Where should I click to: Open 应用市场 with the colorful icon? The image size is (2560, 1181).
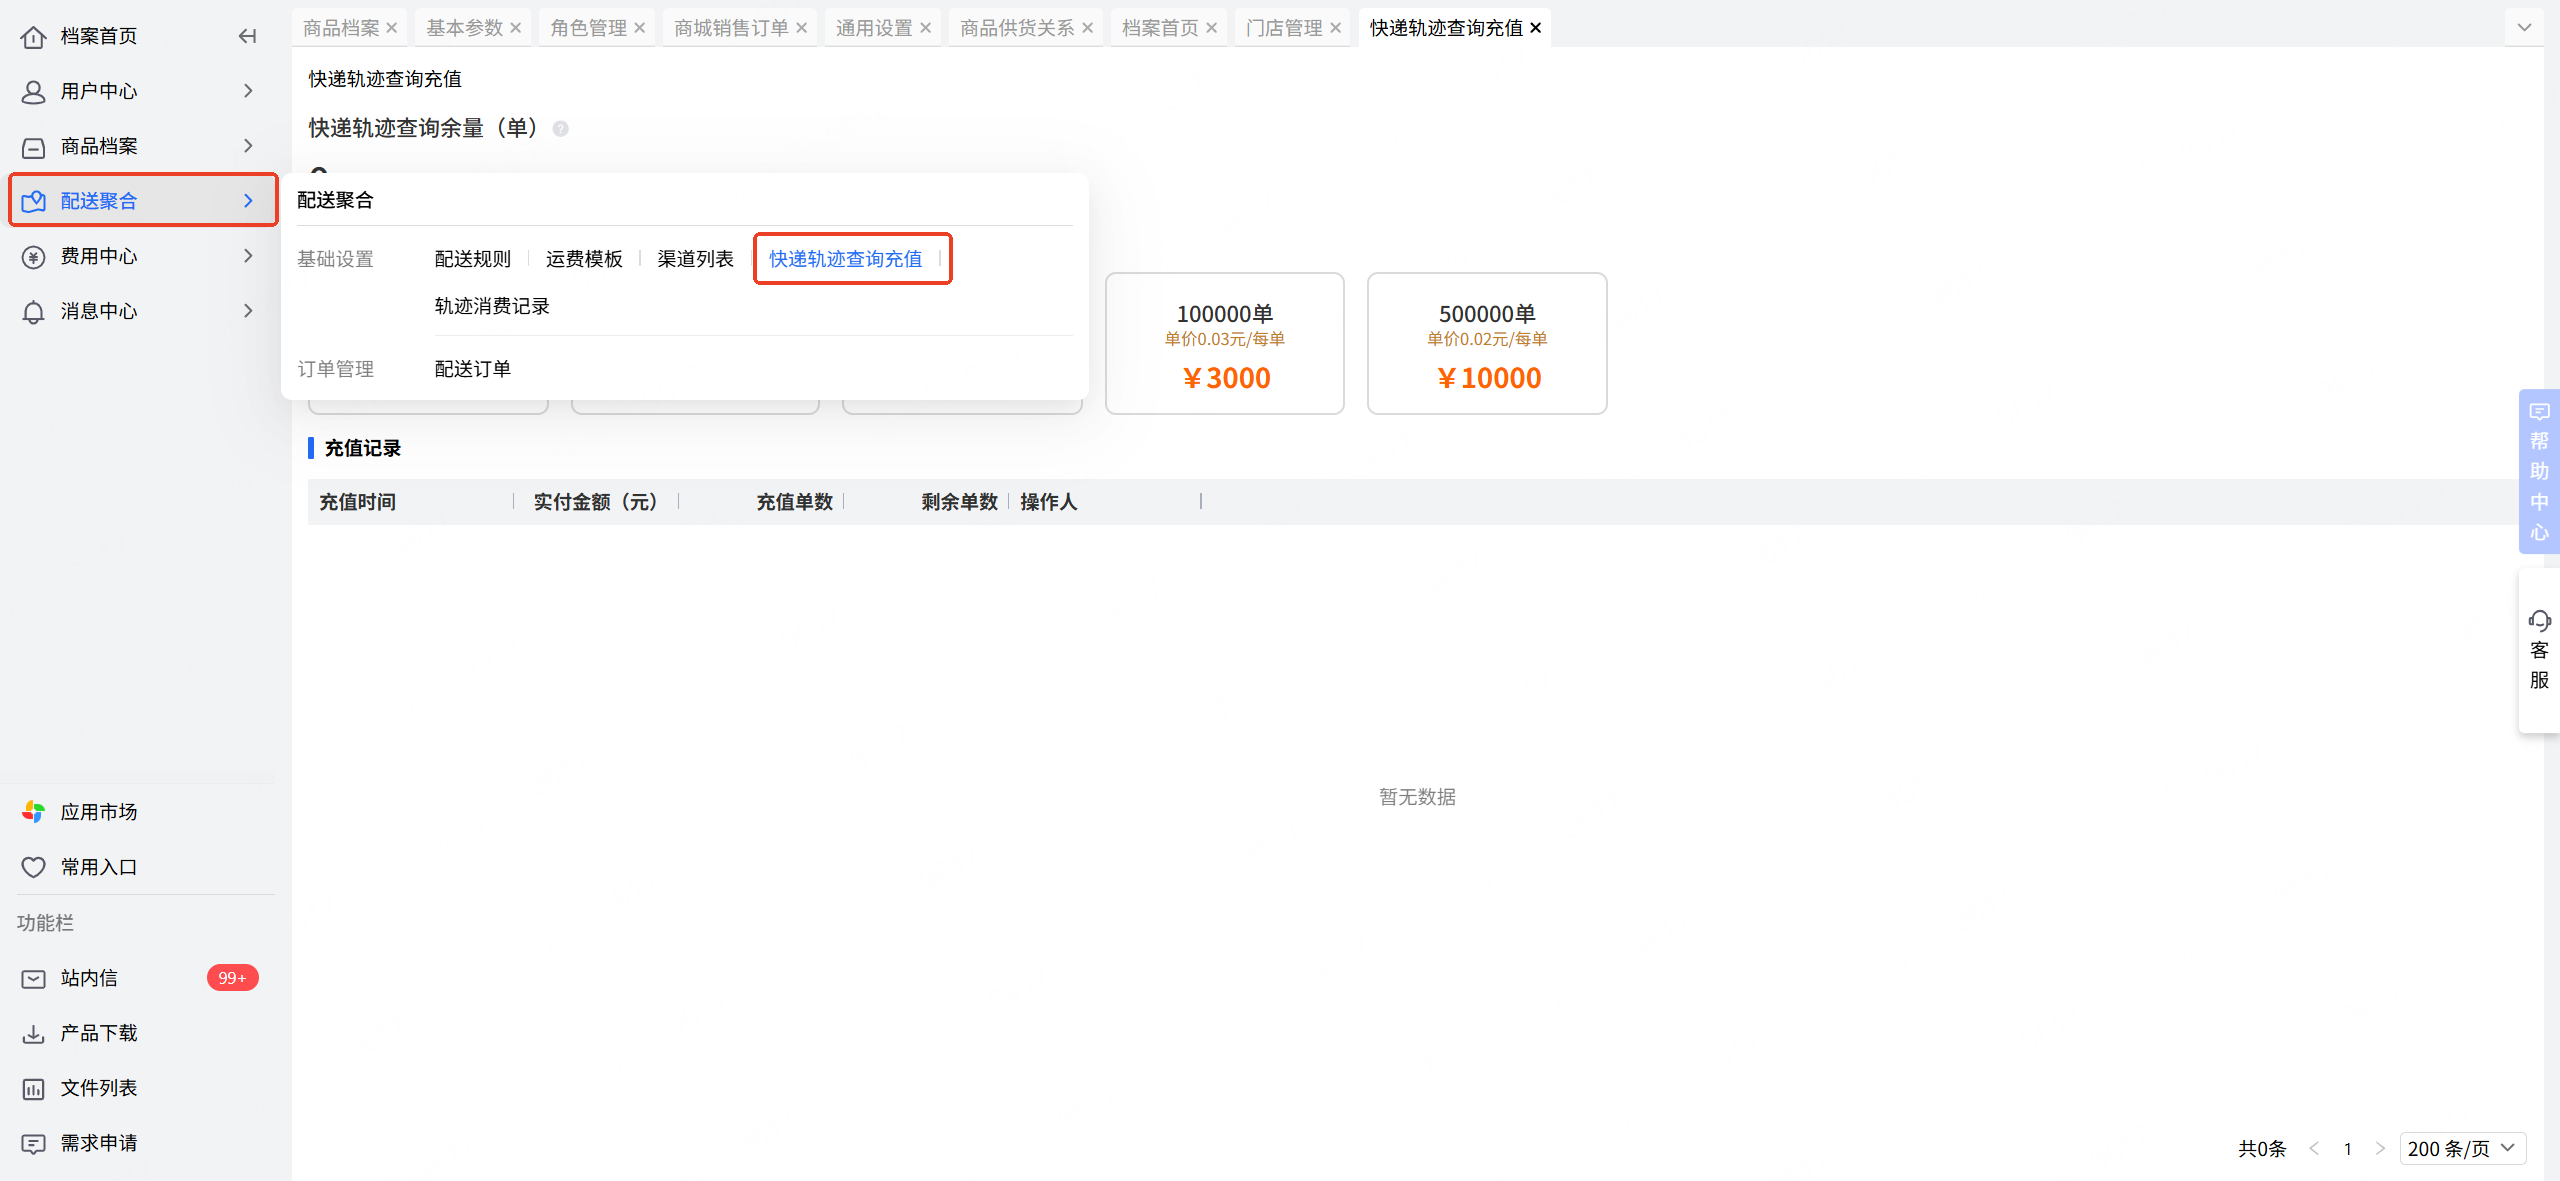tap(98, 812)
